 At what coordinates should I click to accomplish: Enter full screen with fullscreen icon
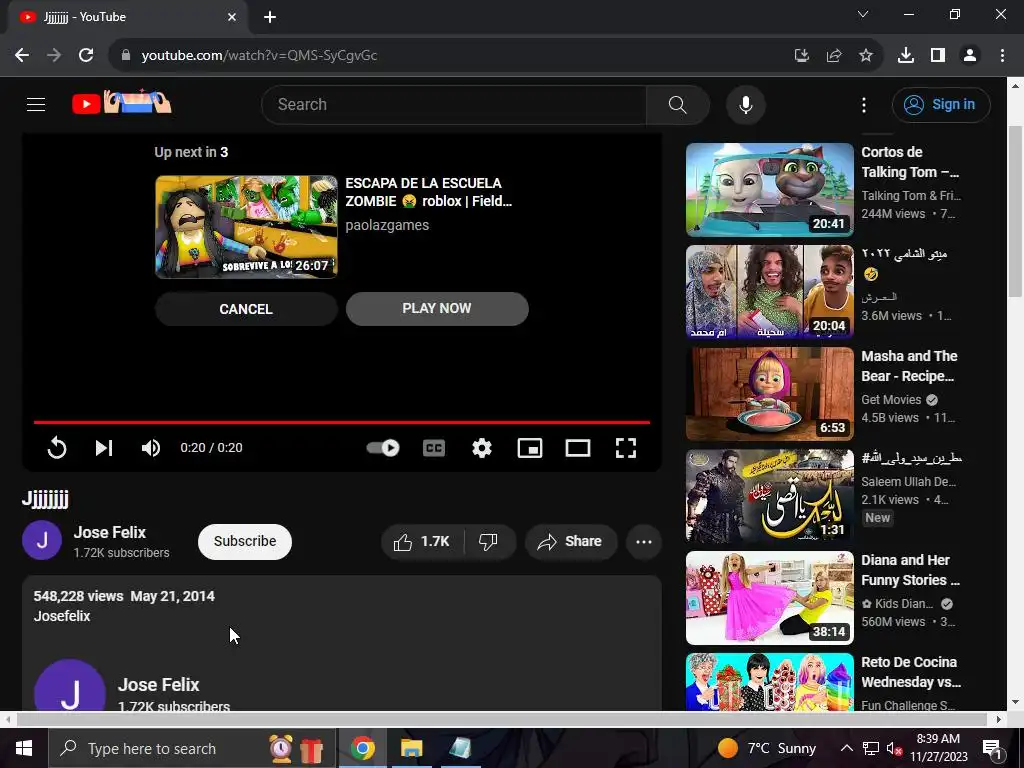coord(626,448)
